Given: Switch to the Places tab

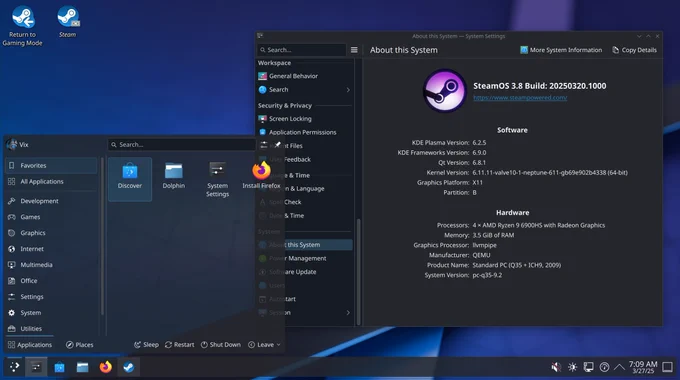Looking at the screenshot, I should [x=79, y=345].
